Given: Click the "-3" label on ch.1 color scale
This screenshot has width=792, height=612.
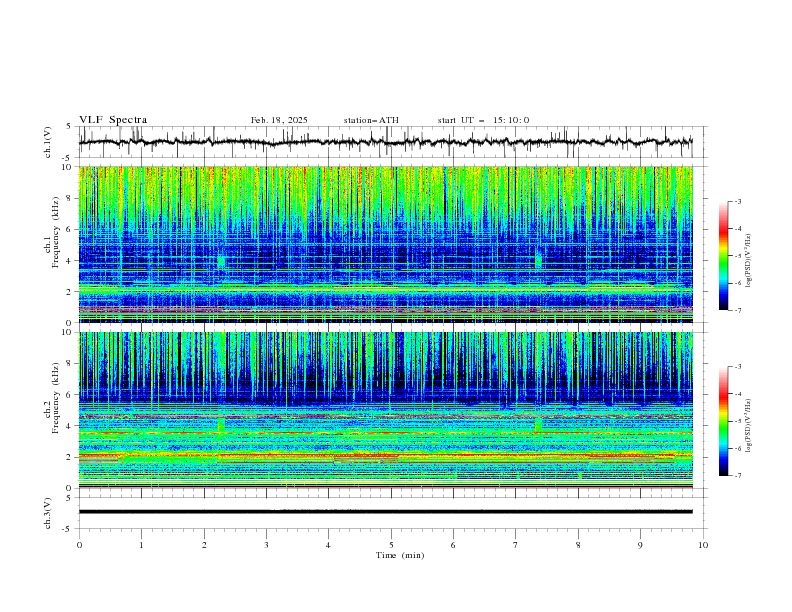Looking at the screenshot, I should point(738,201).
